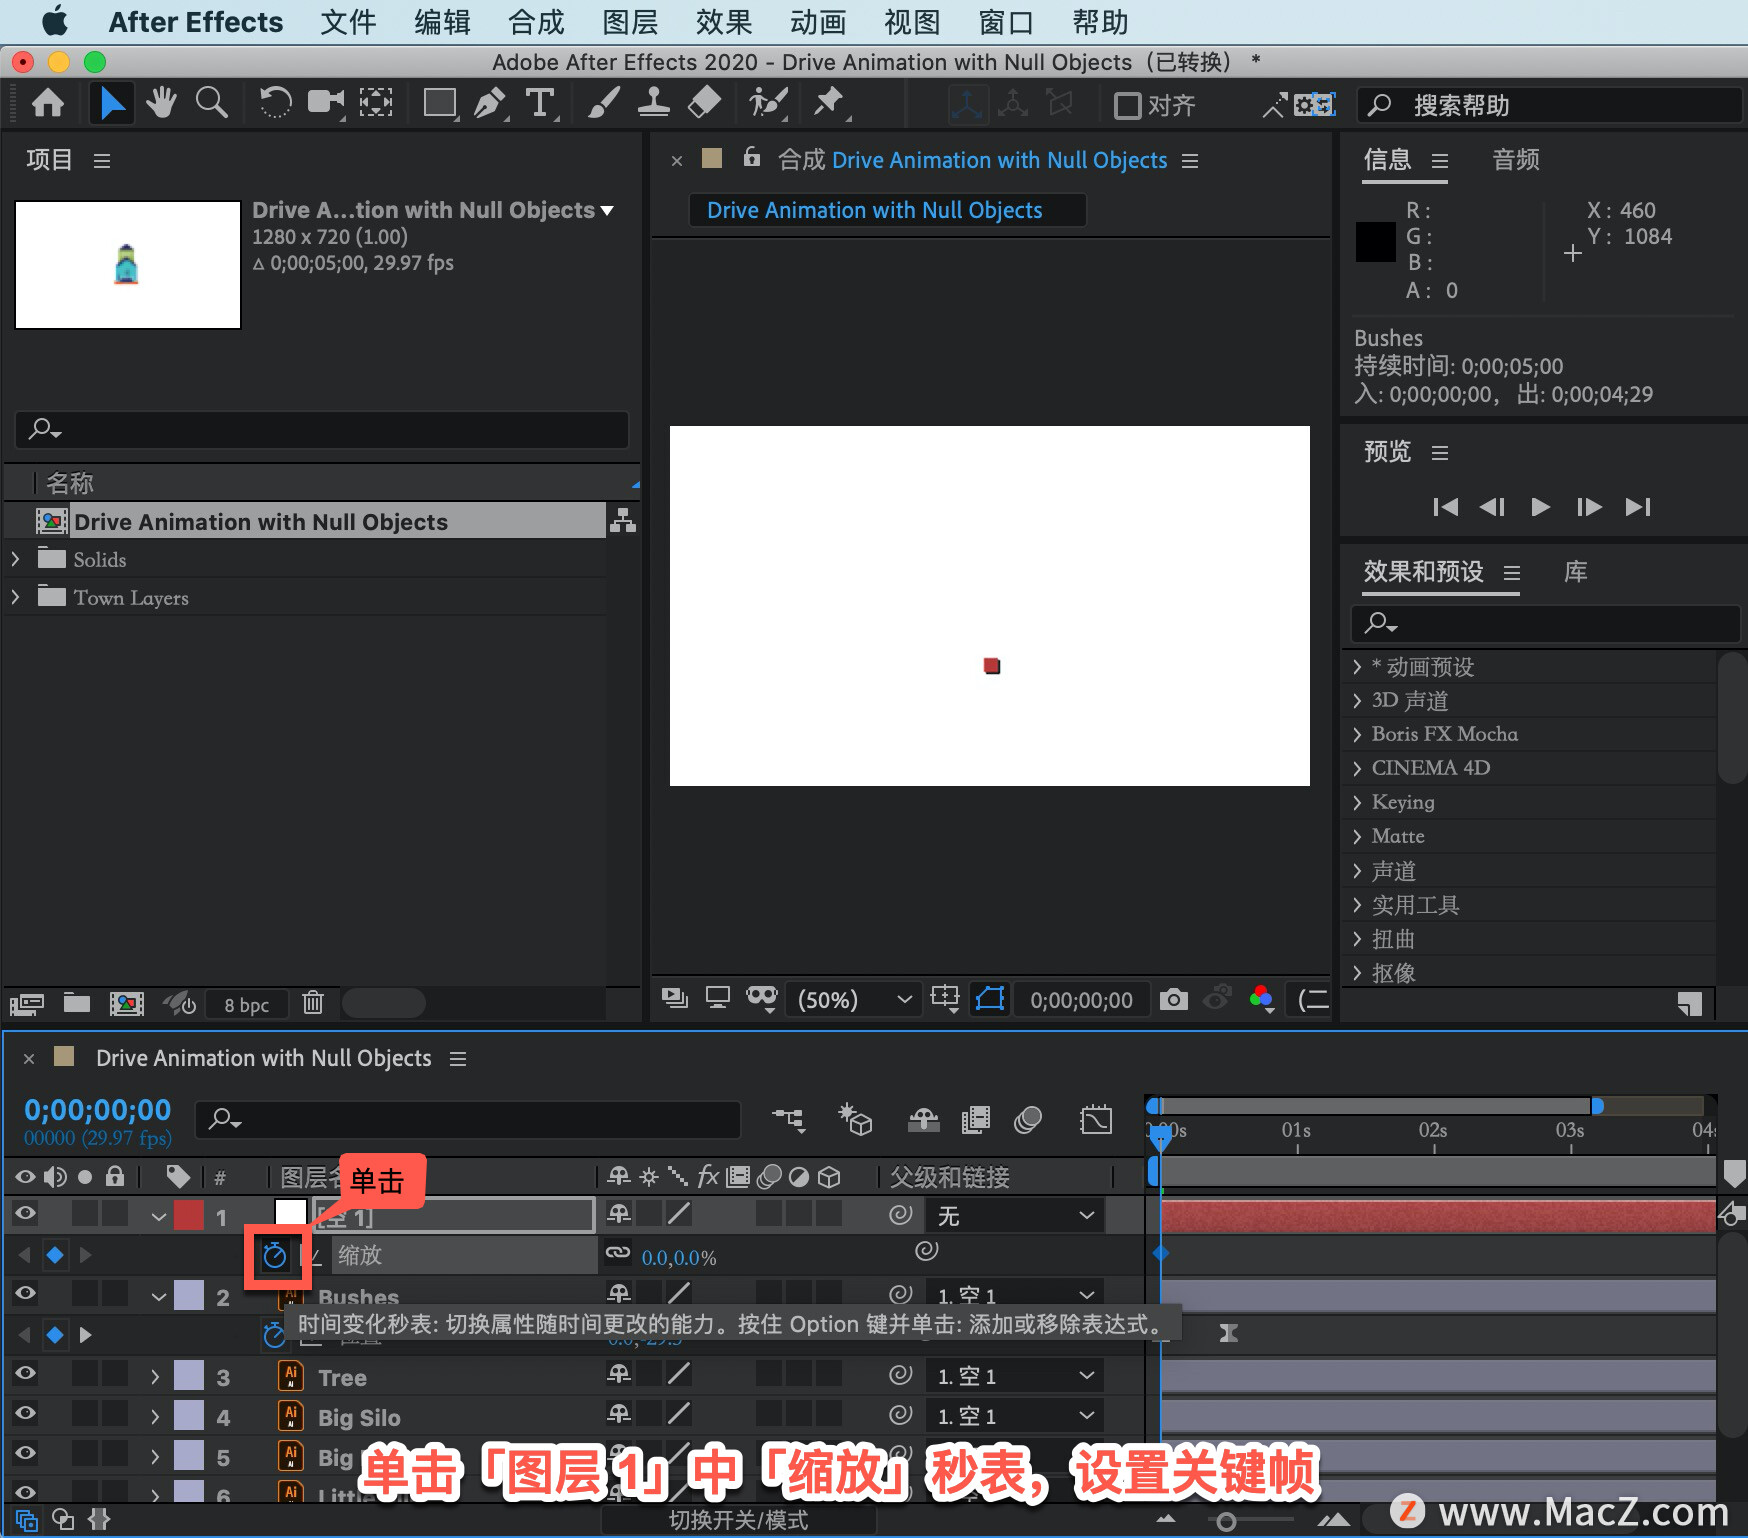
Task: Open the 效果 menu
Action: [724, 22]
